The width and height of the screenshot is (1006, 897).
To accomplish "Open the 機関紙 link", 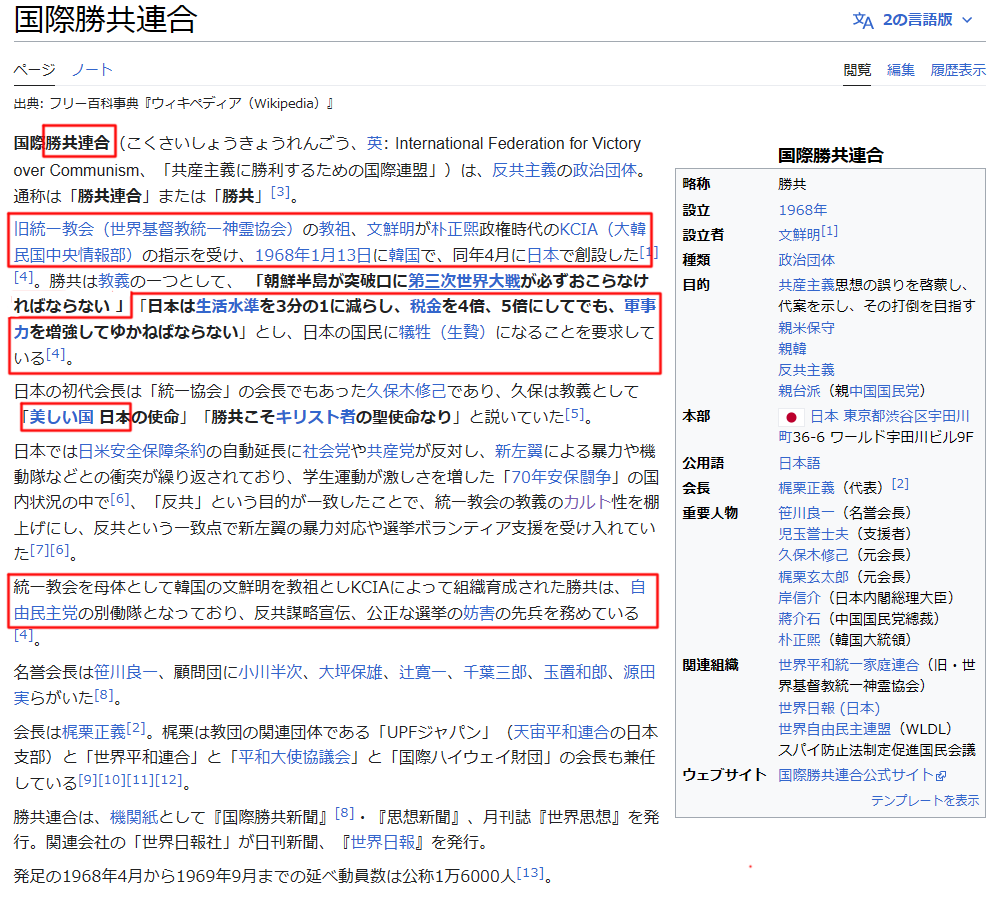I will tap(133, 817).
